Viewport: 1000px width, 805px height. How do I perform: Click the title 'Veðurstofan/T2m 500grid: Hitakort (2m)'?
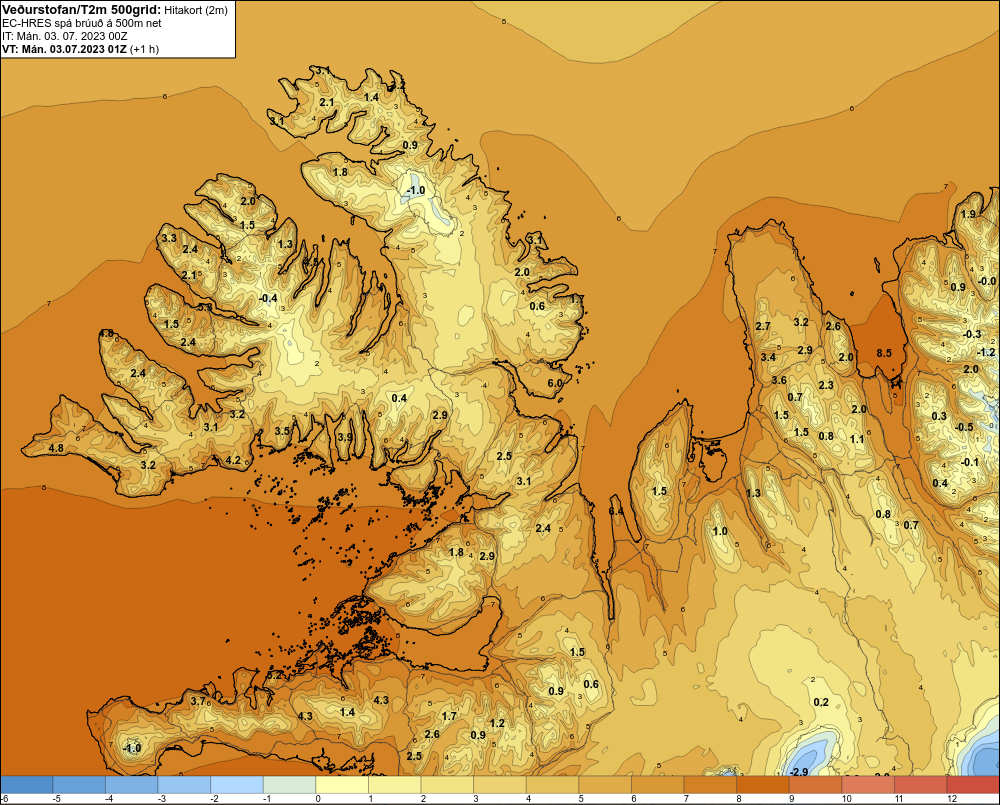(114, 9)
